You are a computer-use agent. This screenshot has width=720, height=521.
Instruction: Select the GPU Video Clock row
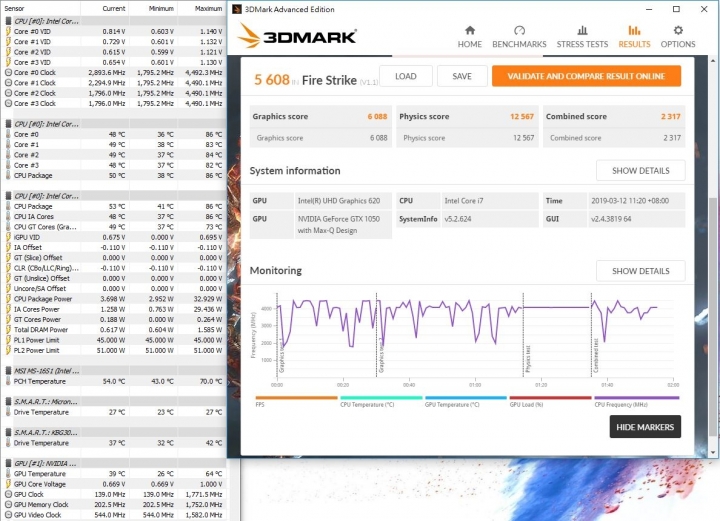113,515
